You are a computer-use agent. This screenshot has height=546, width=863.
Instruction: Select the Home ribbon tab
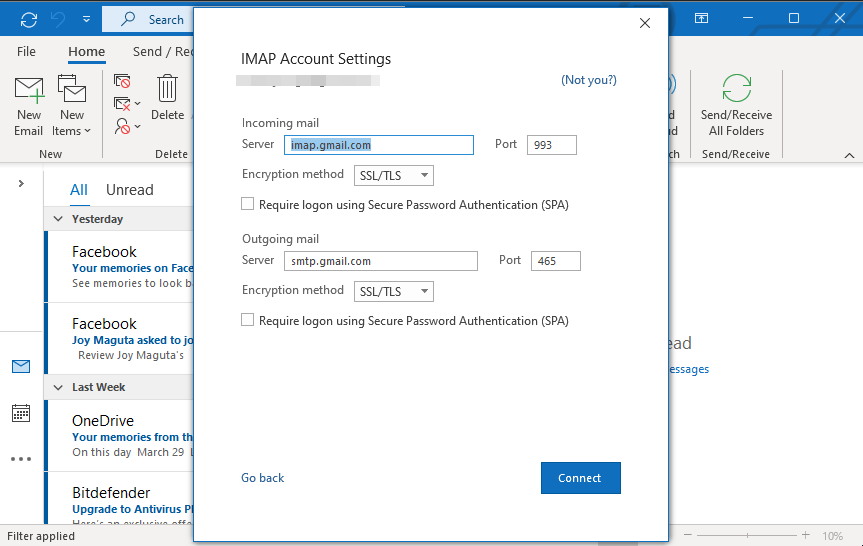86,52
